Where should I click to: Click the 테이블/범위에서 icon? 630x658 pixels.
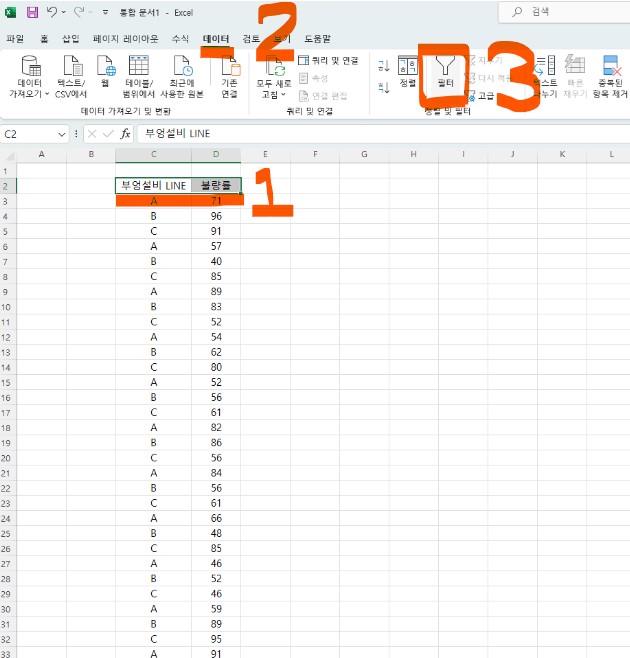pyautogui.click(x=139, y=65)
